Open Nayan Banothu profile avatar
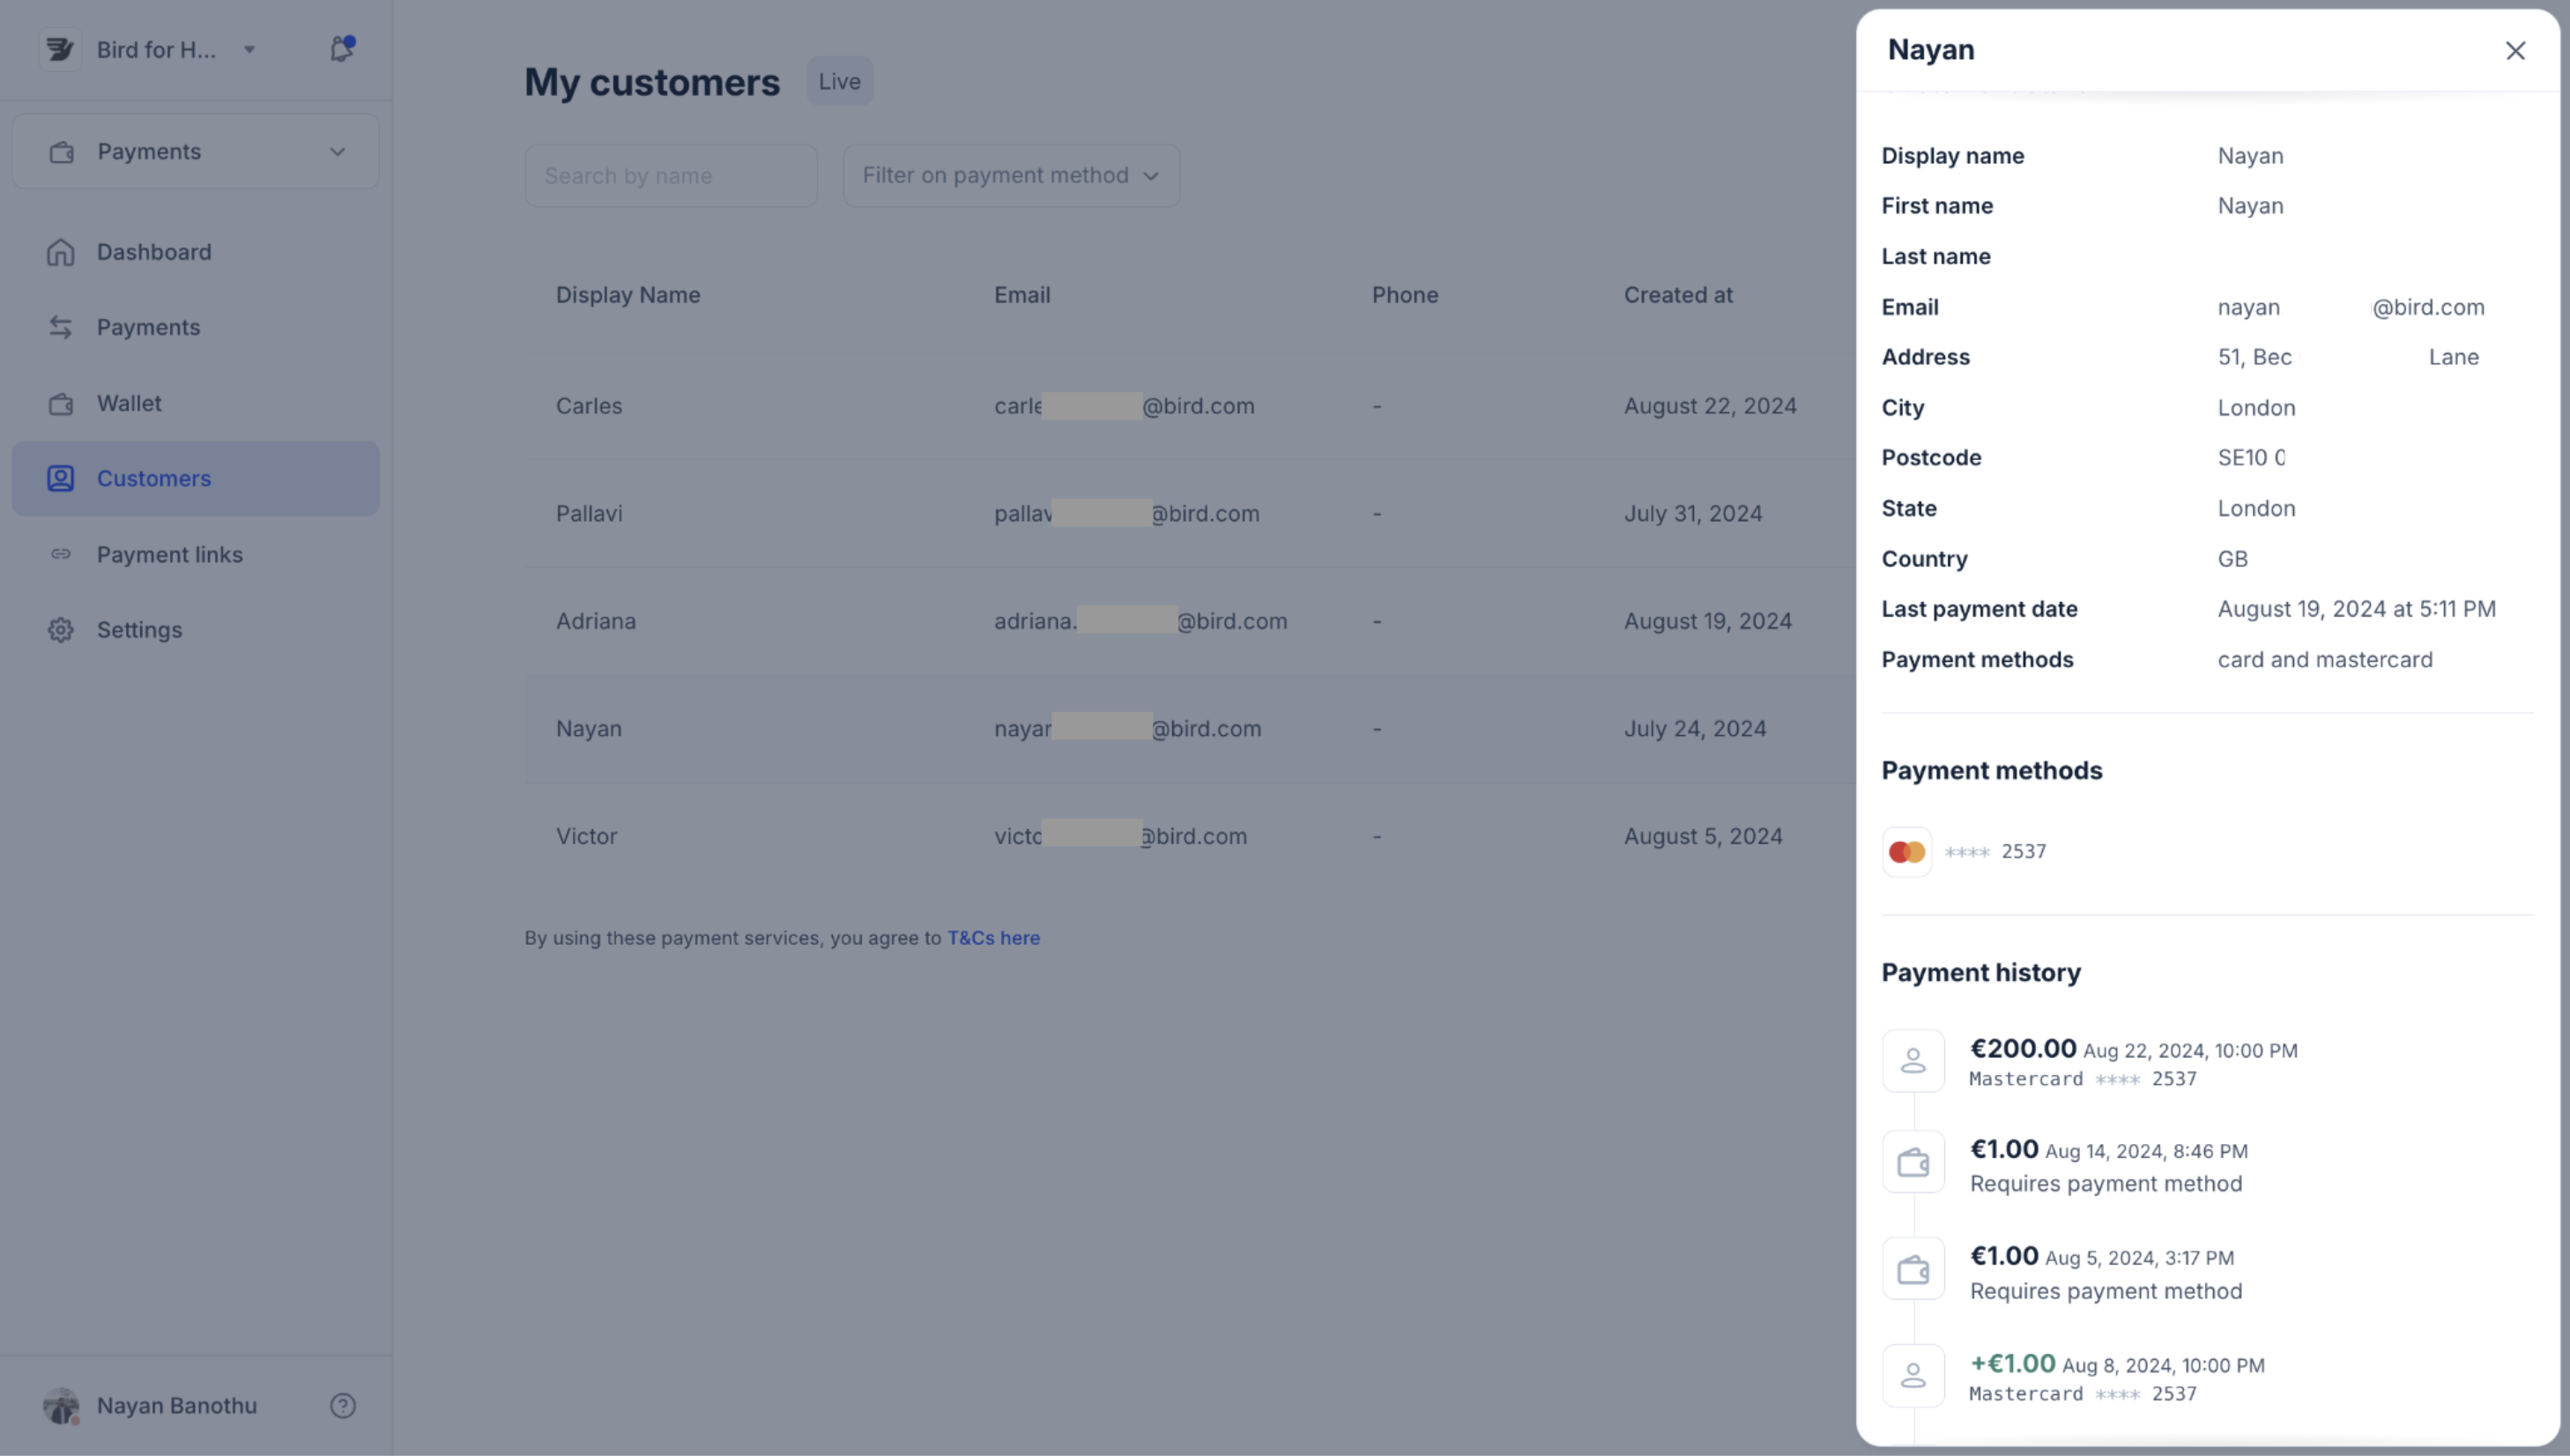The width and height of the screenshot is (2570, 1456). tap(61, 1406)
